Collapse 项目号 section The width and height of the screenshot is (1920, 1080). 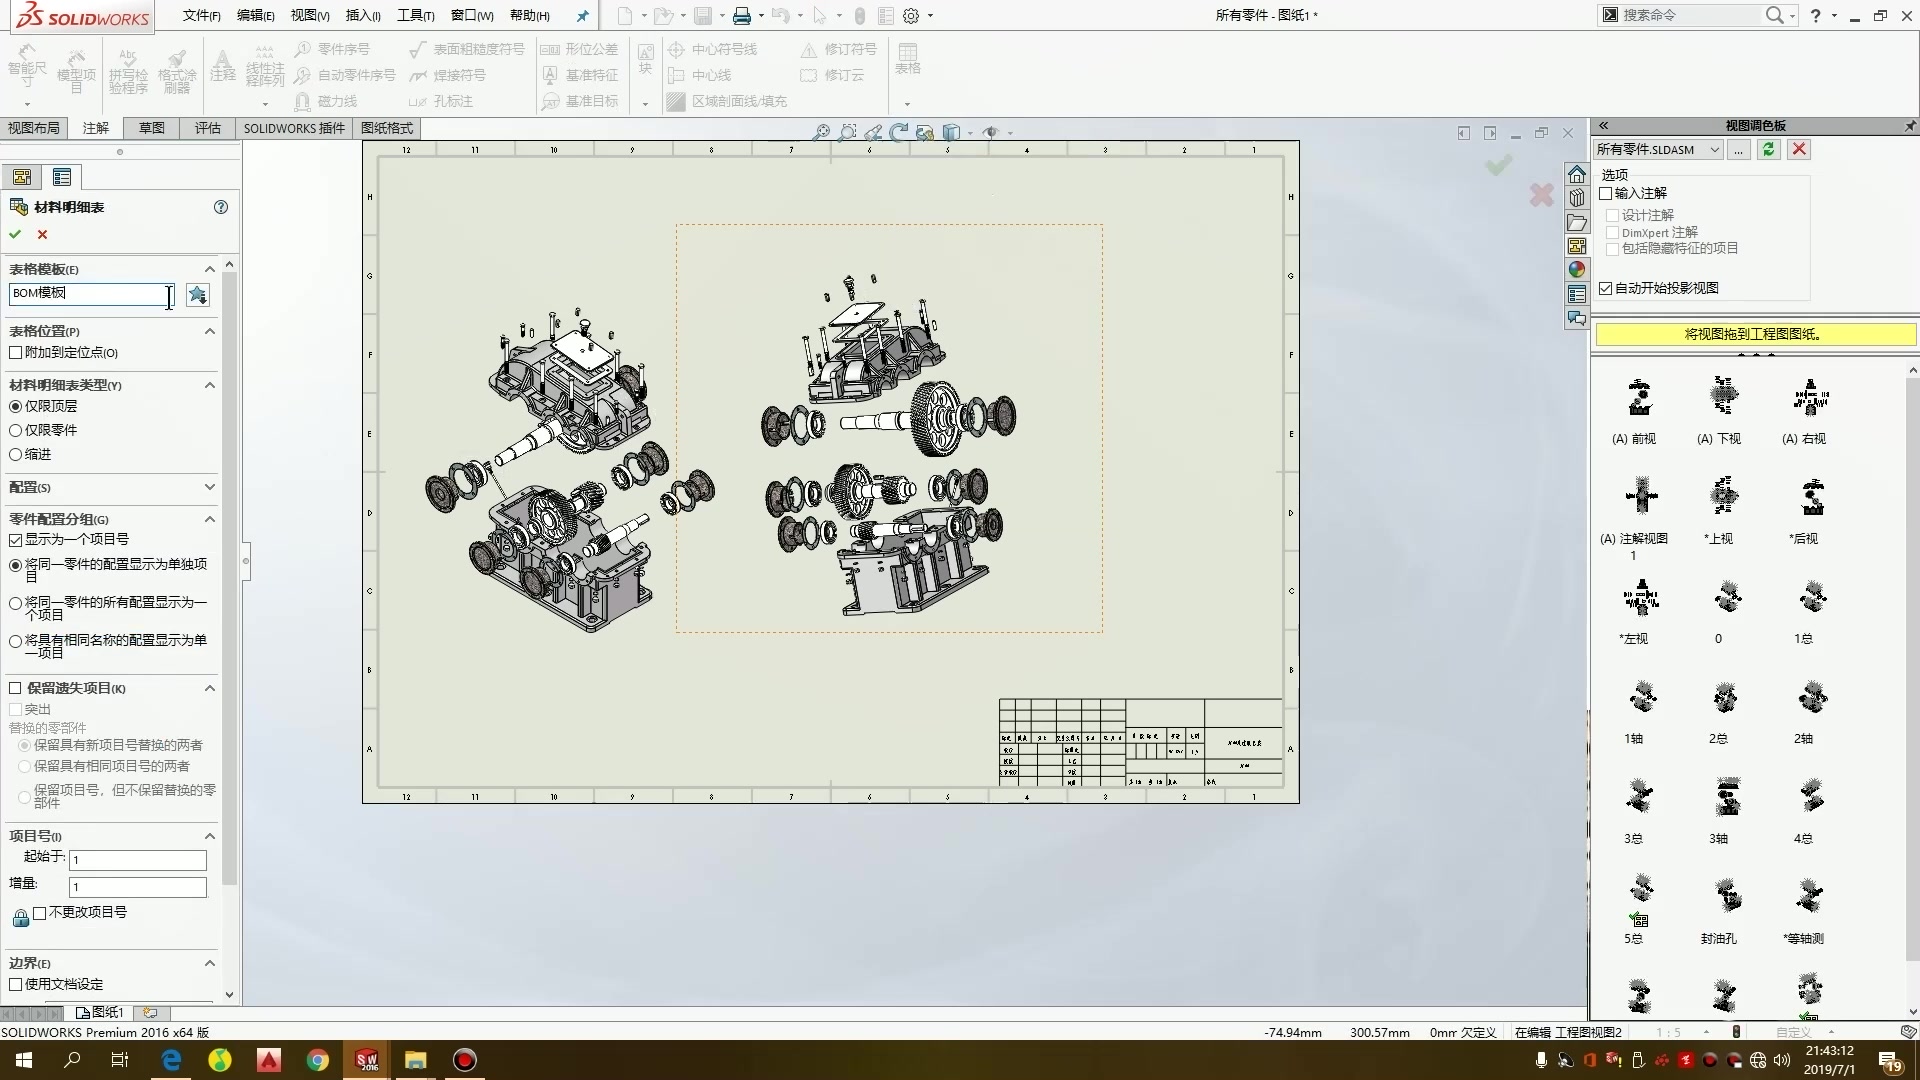(210, 836)
